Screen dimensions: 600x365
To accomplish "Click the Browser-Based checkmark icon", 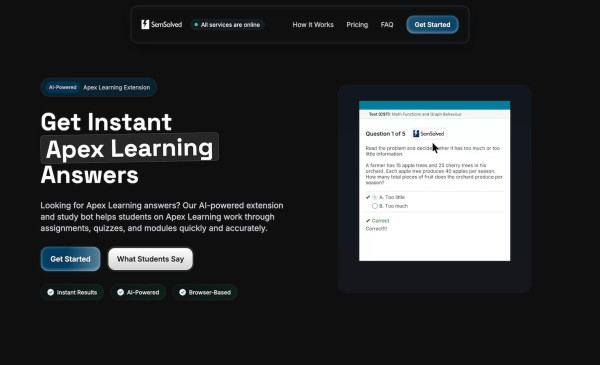I will tap(183, 292).
